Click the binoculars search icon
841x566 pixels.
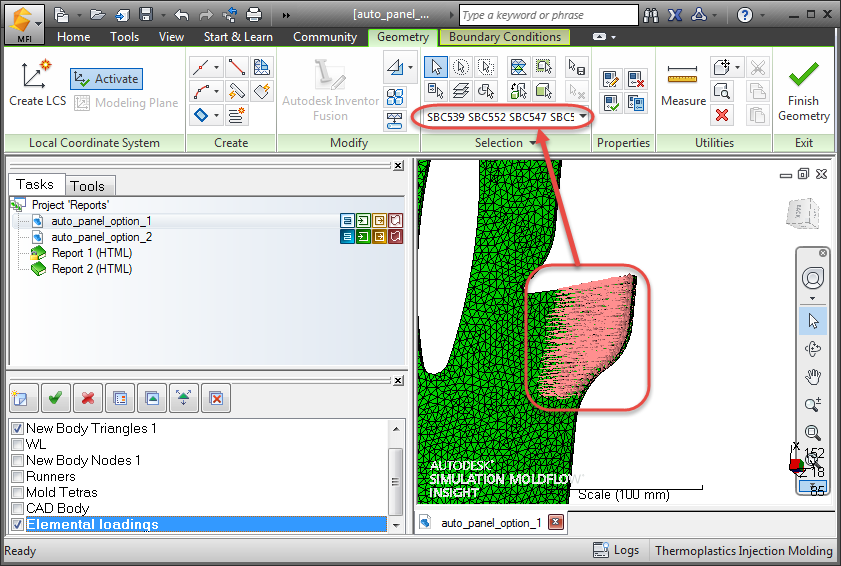point(651,15)
